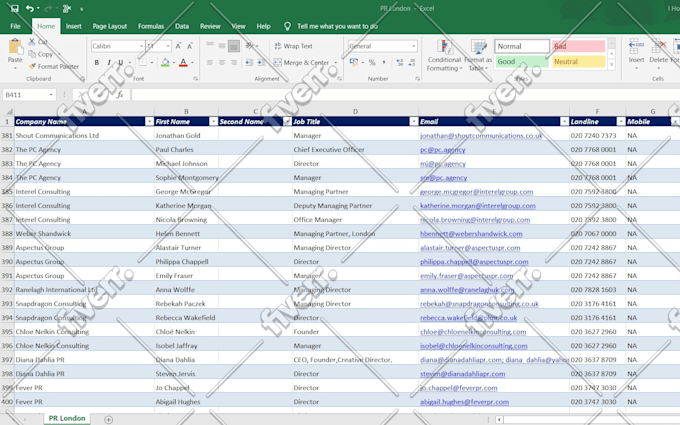Click the Copy icon in Clipboard group
Viewport: 680px width, 425px height.
32,54
